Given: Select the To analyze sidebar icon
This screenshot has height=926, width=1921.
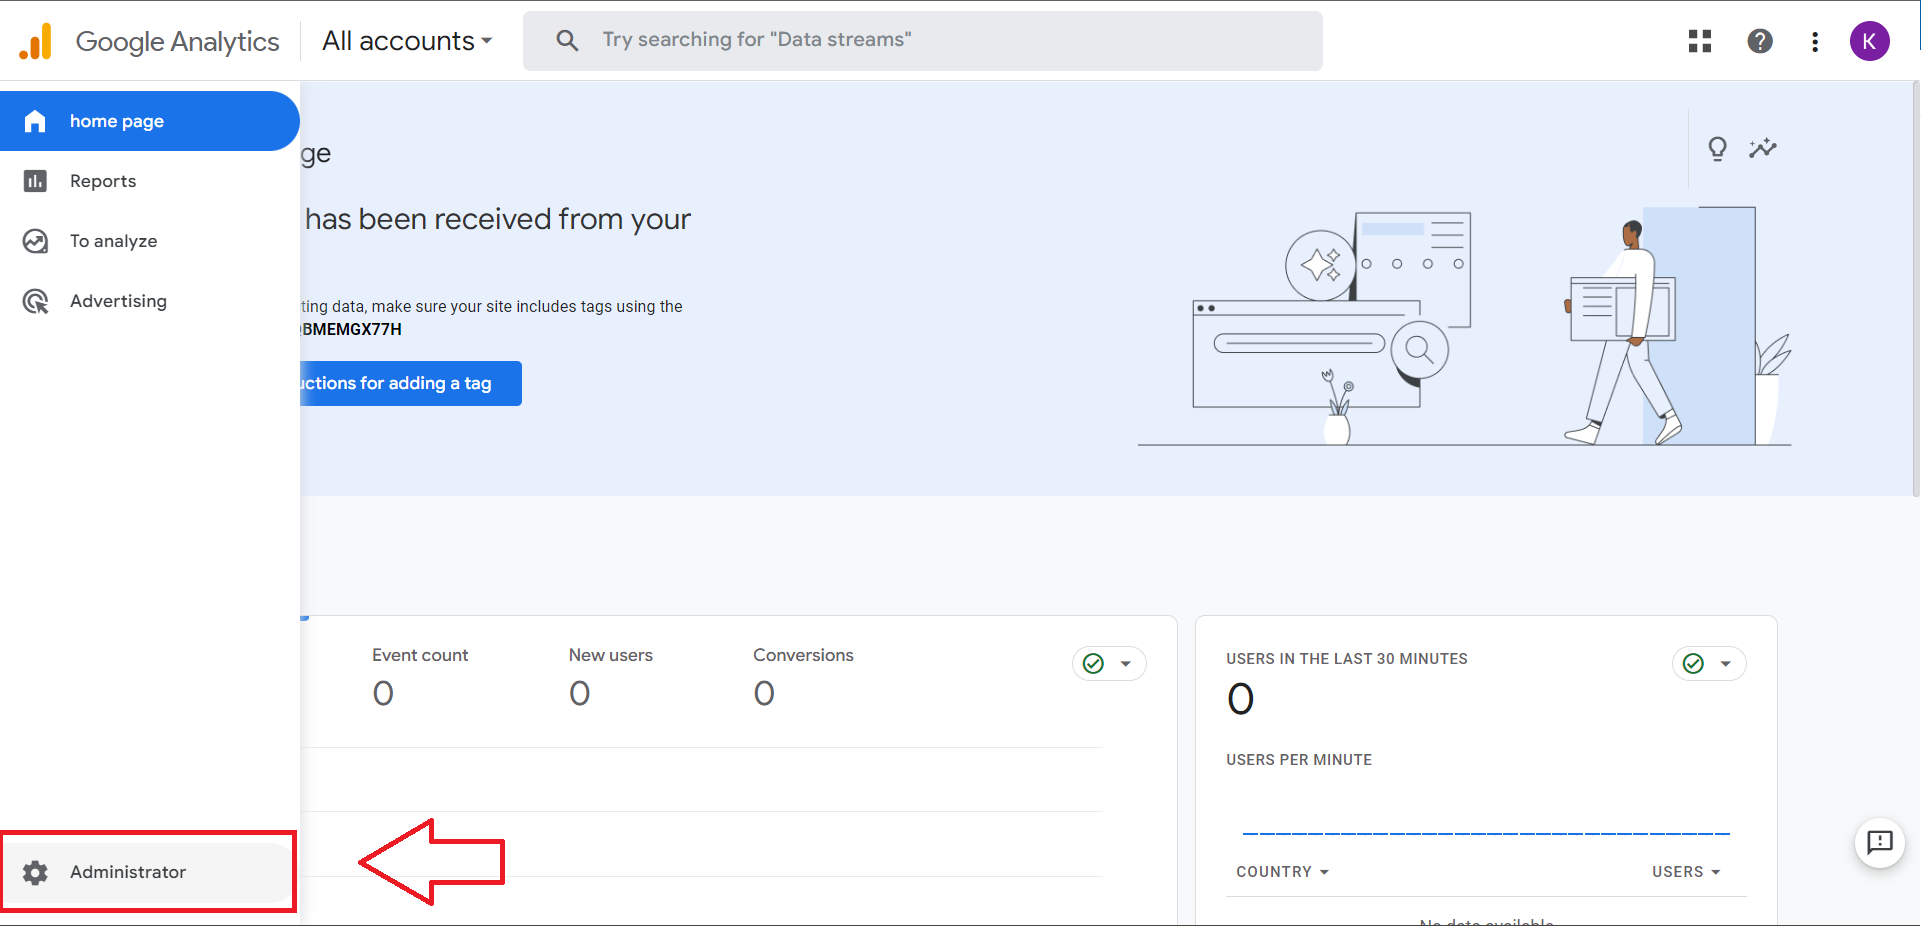Looking at the screenshot, I should [35, 241].
